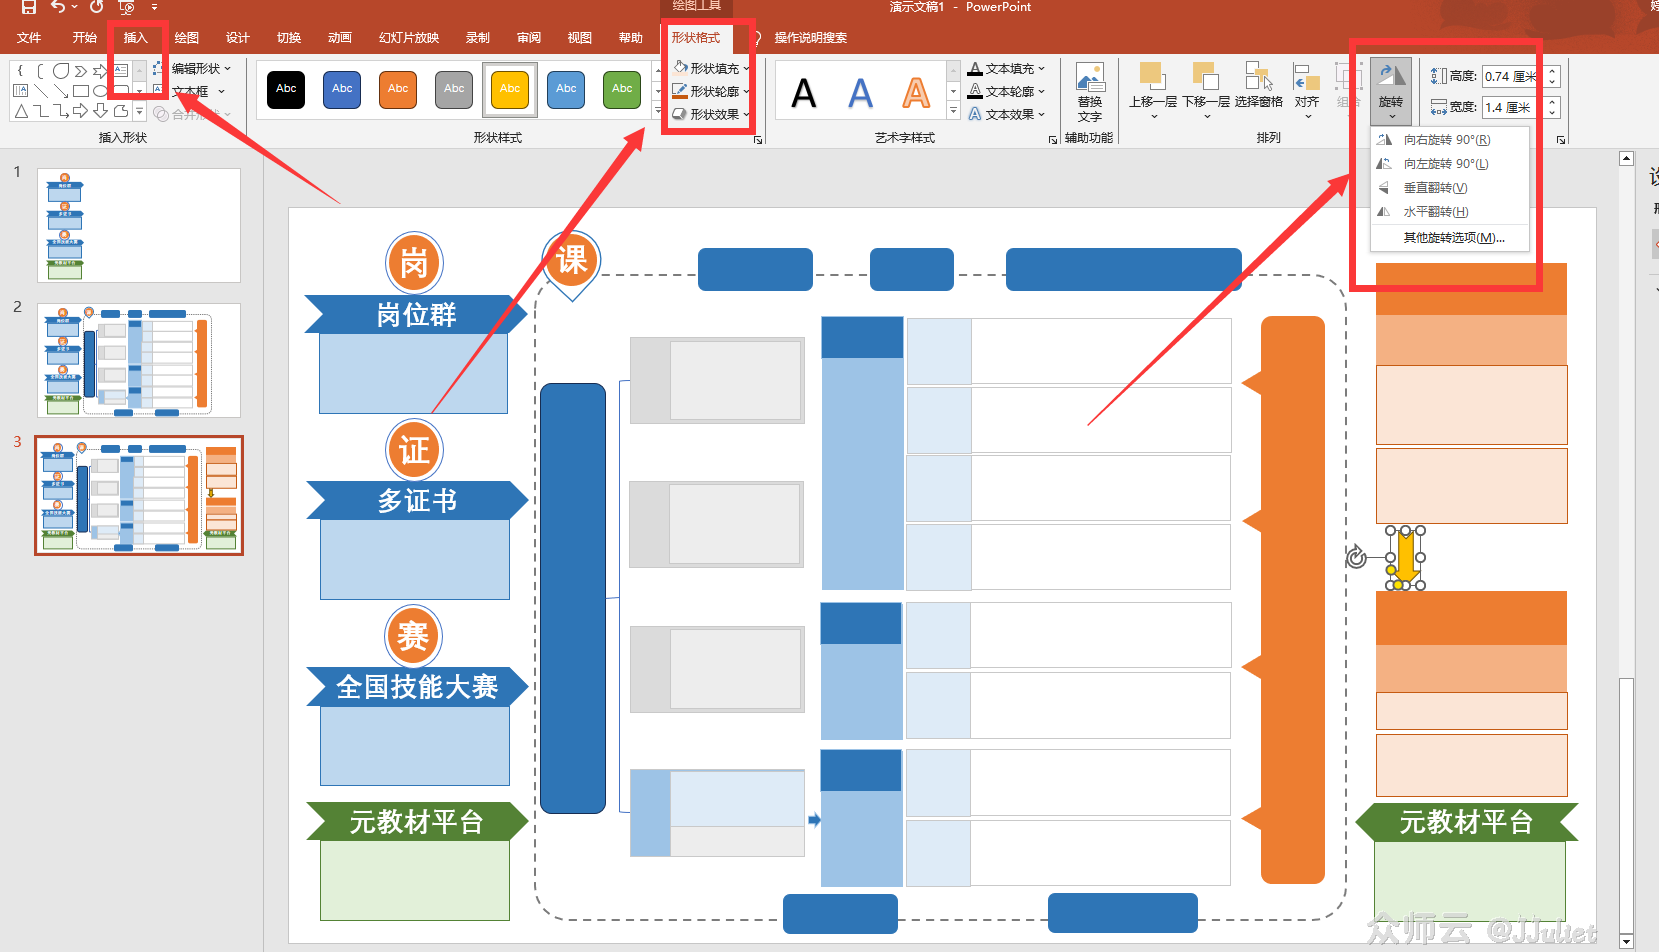Select the straight line shape
Viewport: 1659px width, 952px height.
click(41, 91)
